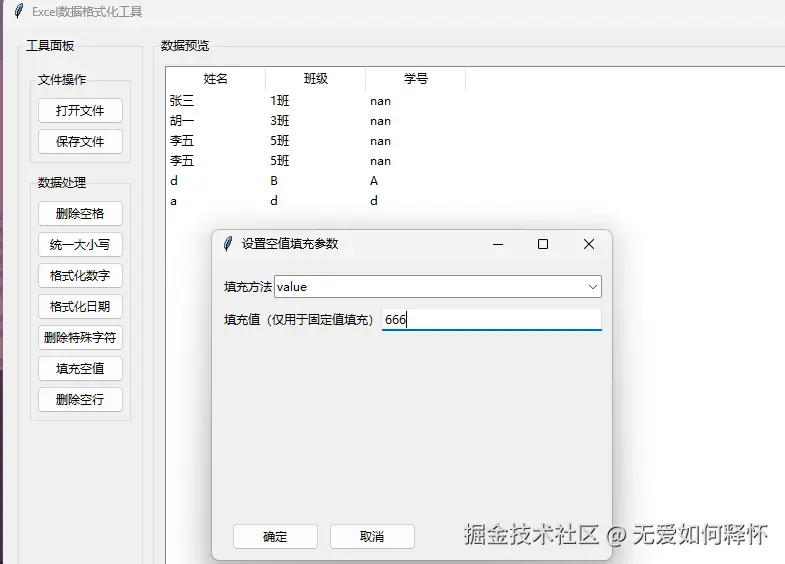Click the 删除特殊字符 button
The image size is (785, 564).
point(80,338)
